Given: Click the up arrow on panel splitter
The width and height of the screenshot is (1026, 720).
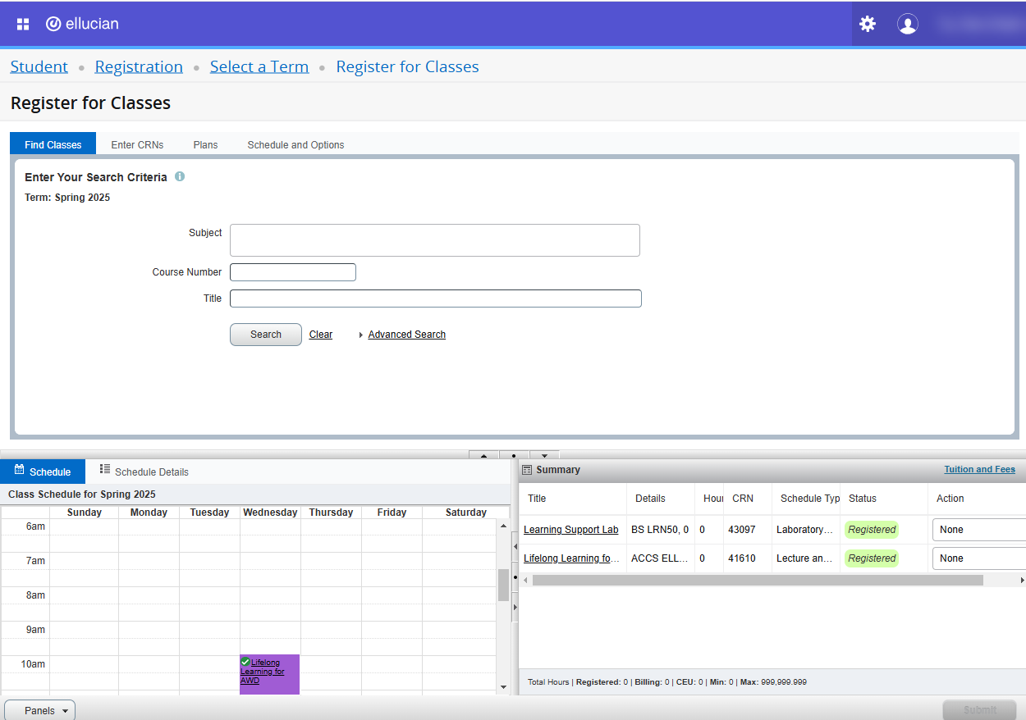Looking at the screenshot, I should (484, 456).
